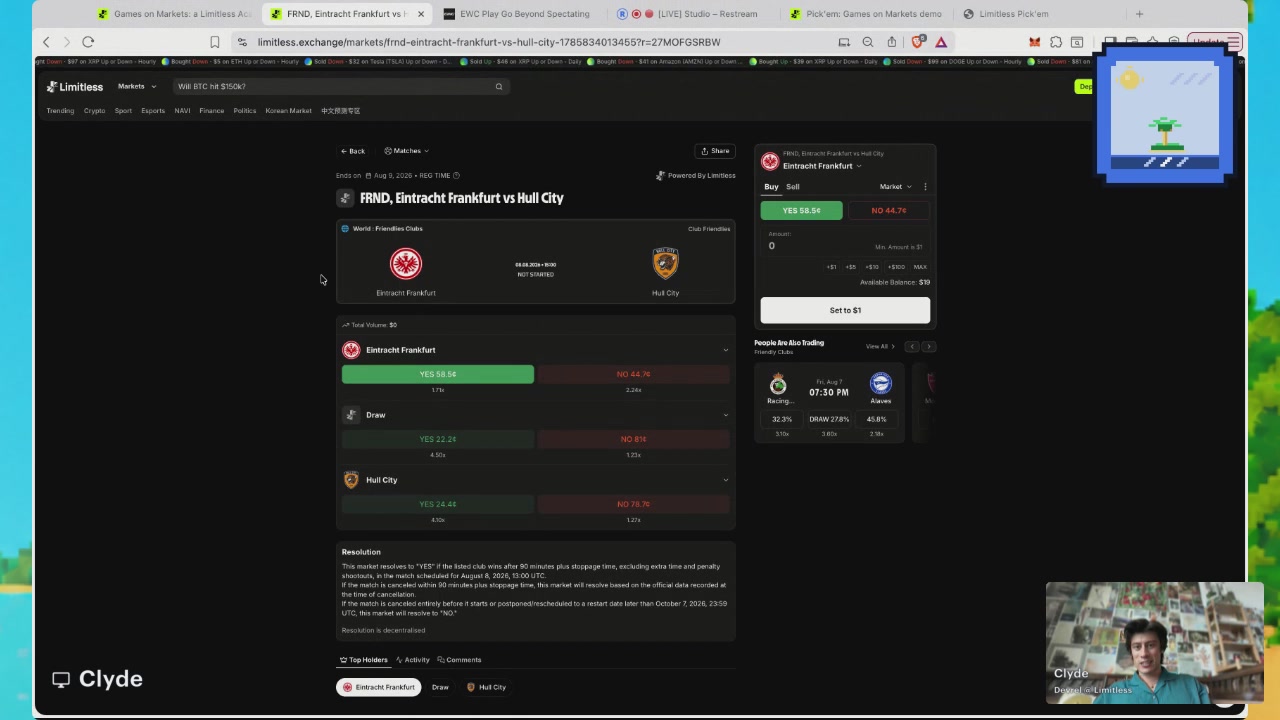This screenshot has width=1280, height=720.
Task: Click the browser back arrow
Action: coord(46,42)
